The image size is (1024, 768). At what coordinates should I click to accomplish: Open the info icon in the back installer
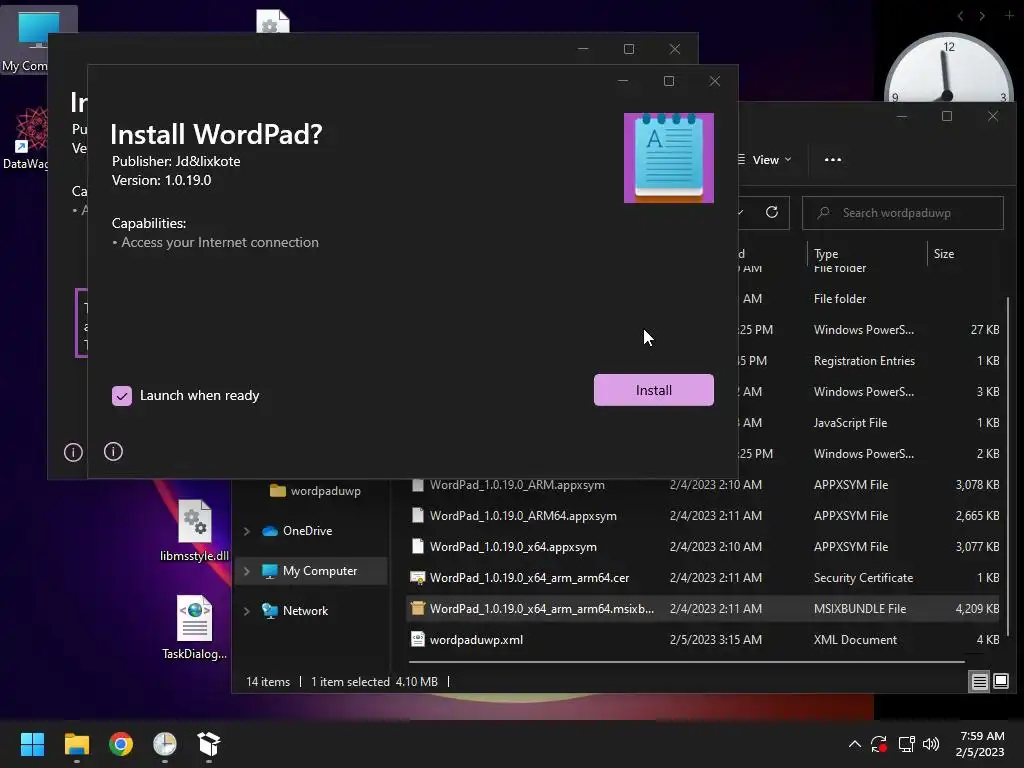click(x=73, y=452)
